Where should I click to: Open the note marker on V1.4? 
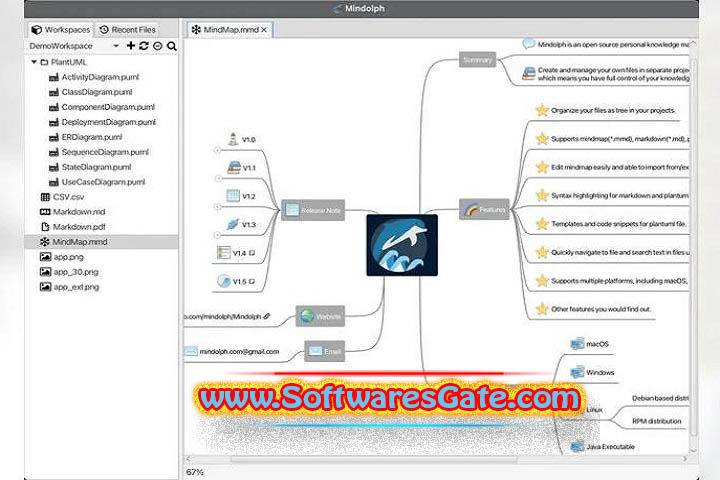pyautogui.click(x=252, y=253)
